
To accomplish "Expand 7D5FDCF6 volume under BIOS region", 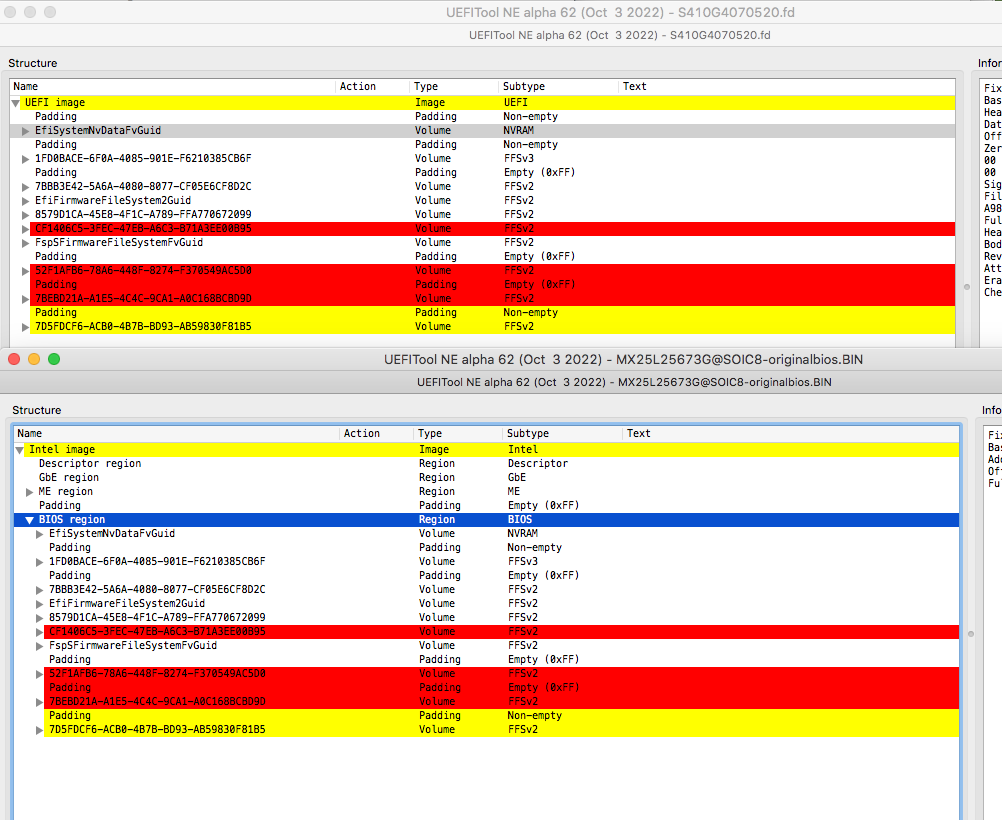I will [x=40, y=731].
